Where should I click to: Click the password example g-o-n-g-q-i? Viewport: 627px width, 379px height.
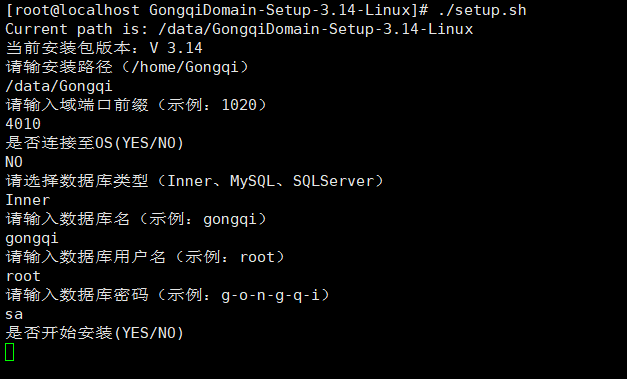(271, 295)
